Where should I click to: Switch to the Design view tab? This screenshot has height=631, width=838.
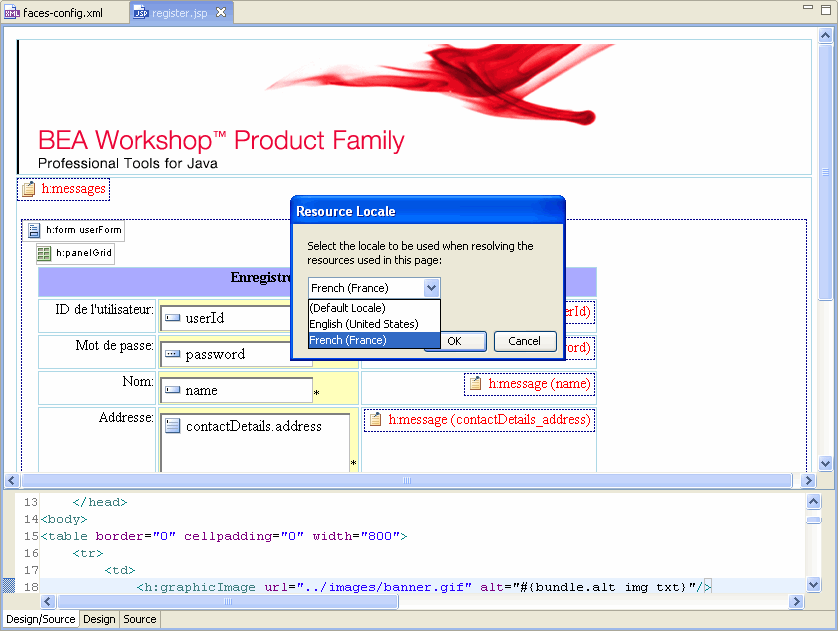click(99, 619)
